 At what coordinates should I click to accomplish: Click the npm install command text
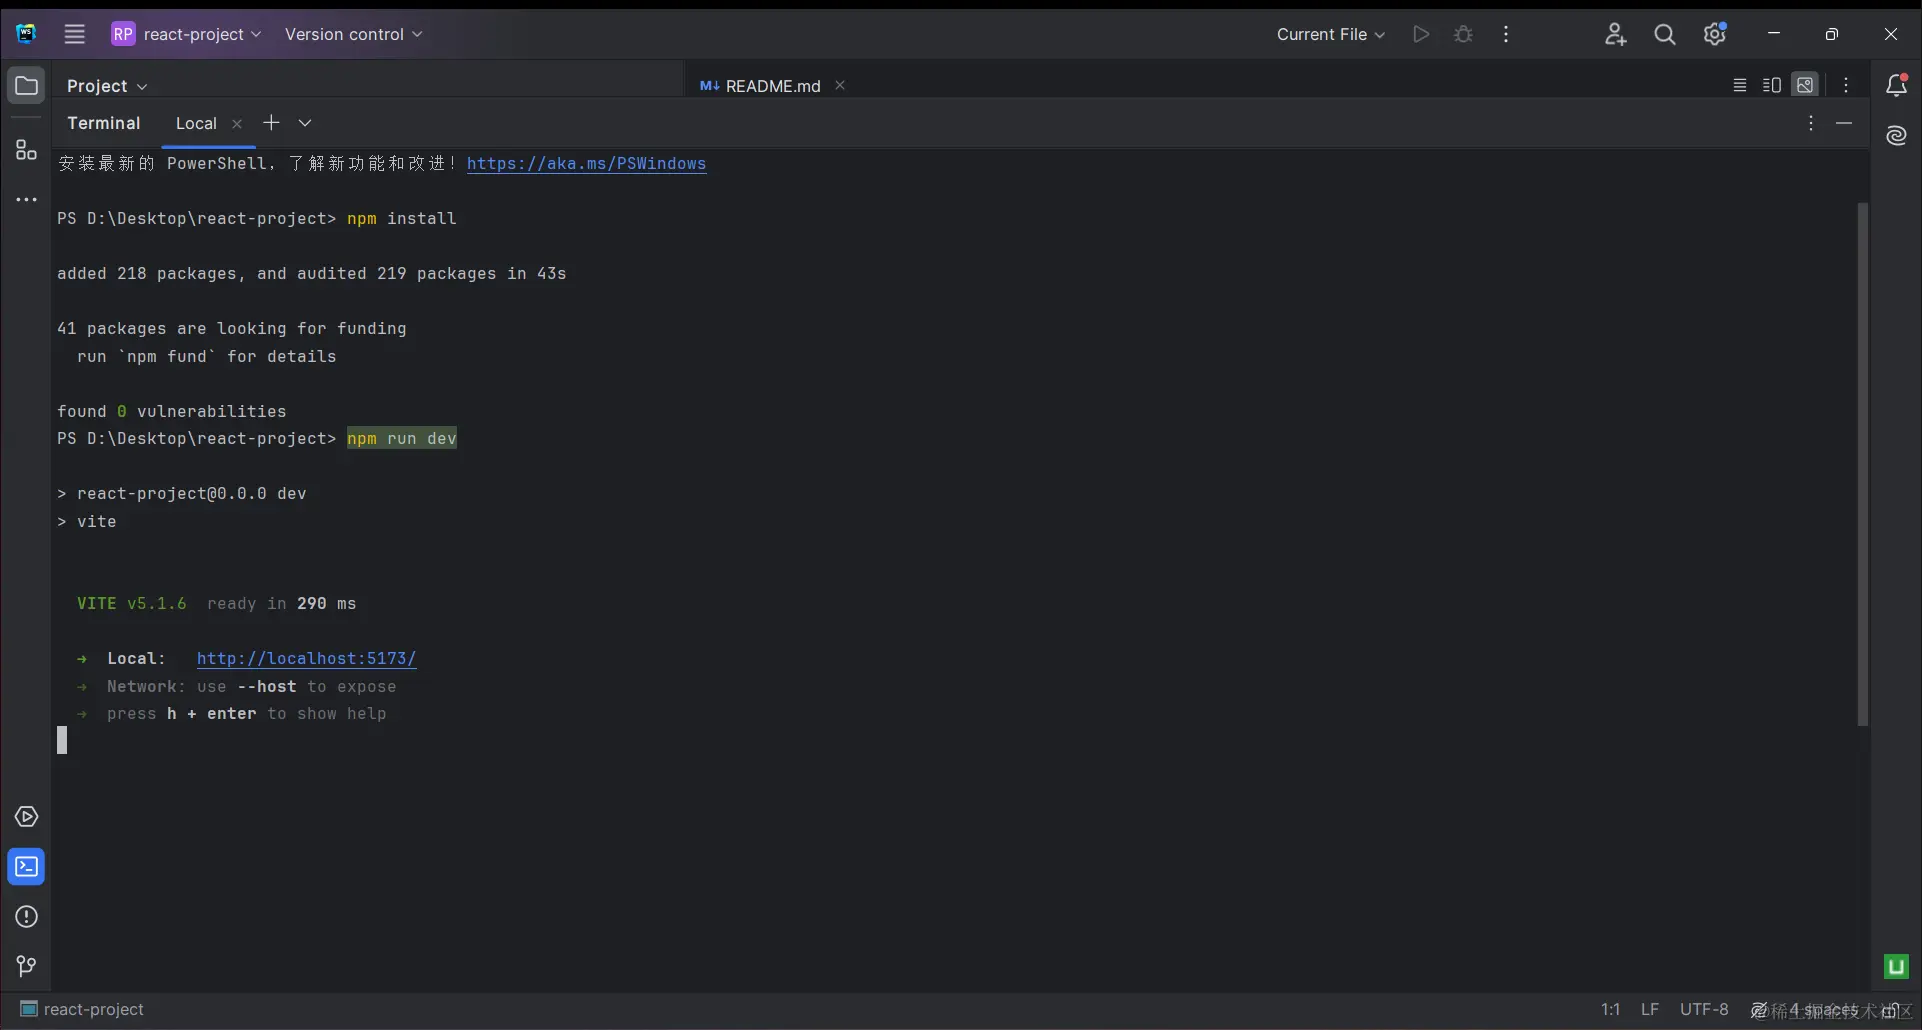(x=402, y=219)
